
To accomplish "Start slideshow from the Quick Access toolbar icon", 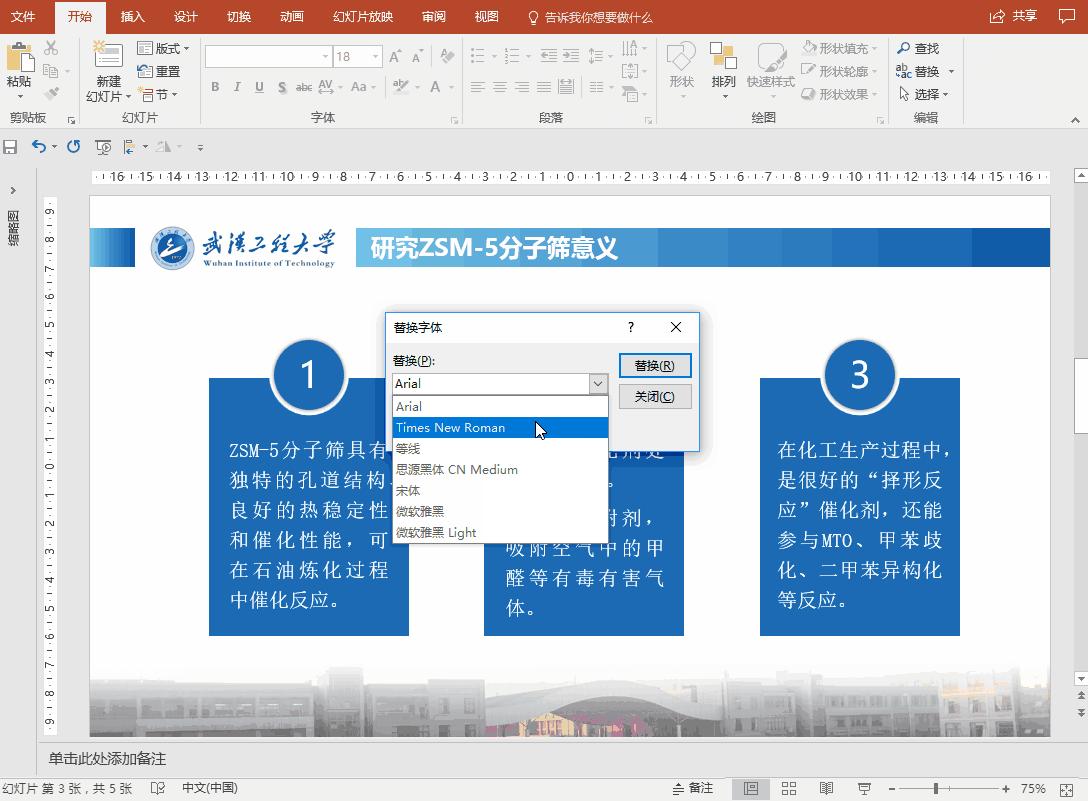I will coord(102,147).
